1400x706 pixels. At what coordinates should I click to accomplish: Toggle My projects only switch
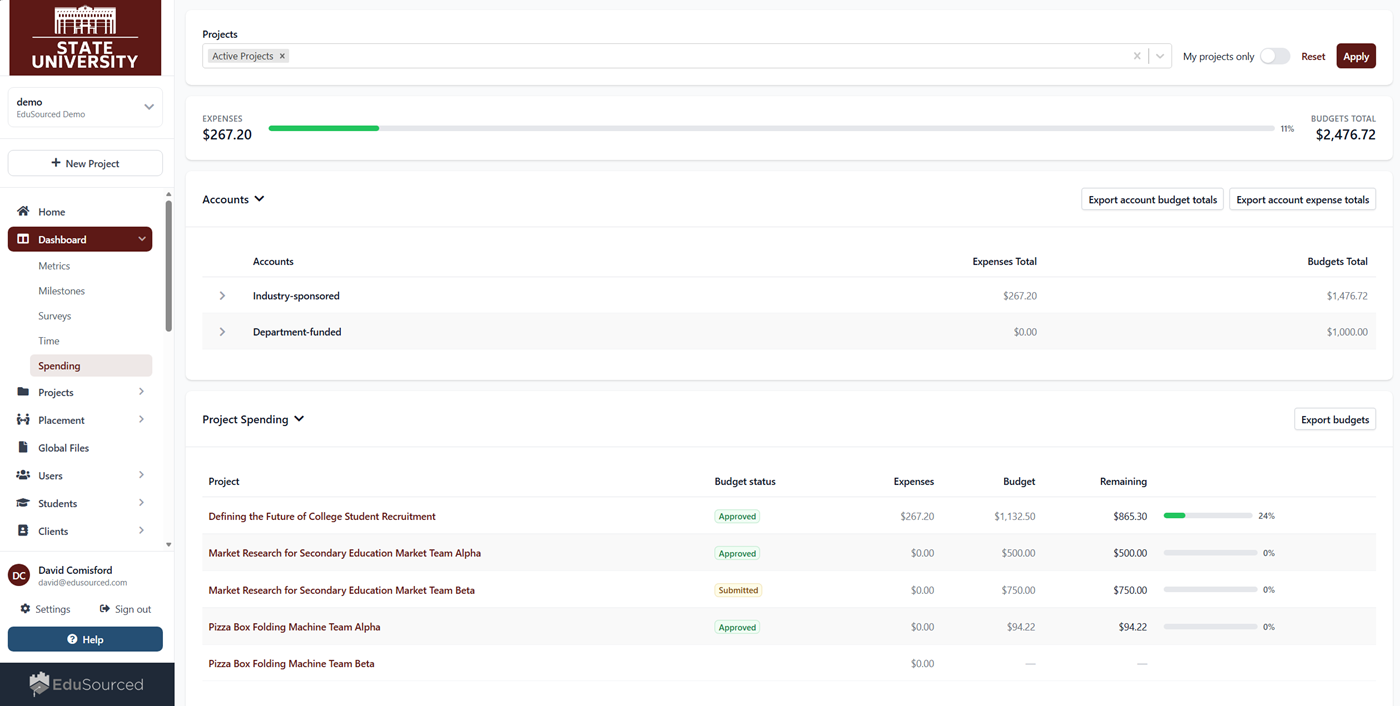click(x=1274, y=56)
